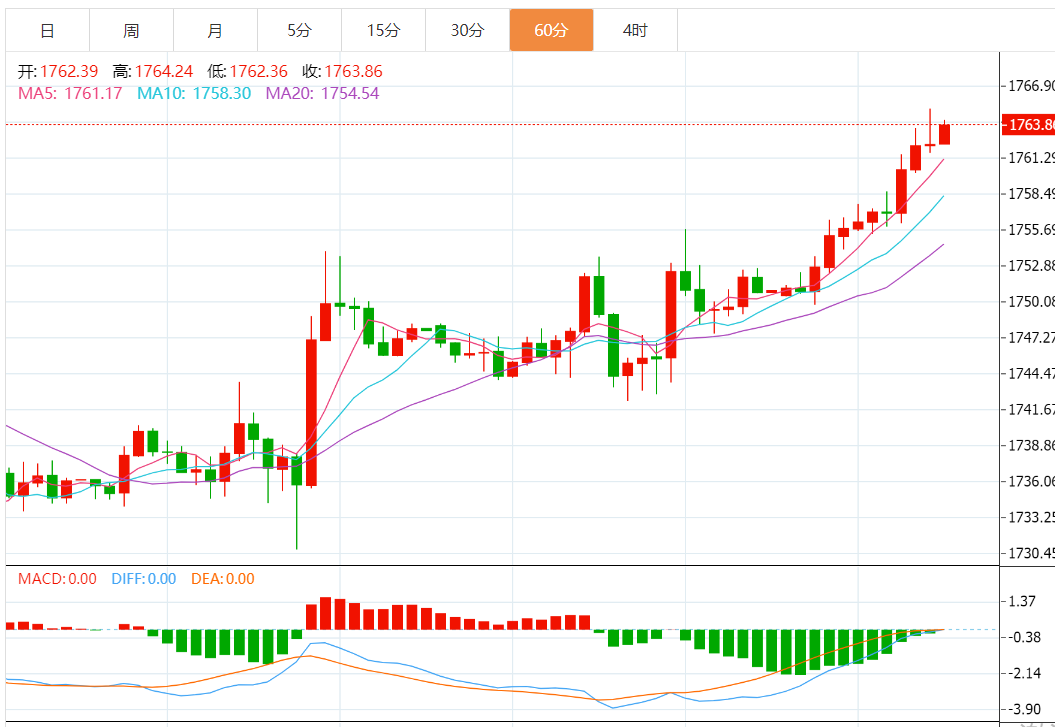
Task: Switch to the 4时 timeframe tab
Action: [x=635, y=30]
